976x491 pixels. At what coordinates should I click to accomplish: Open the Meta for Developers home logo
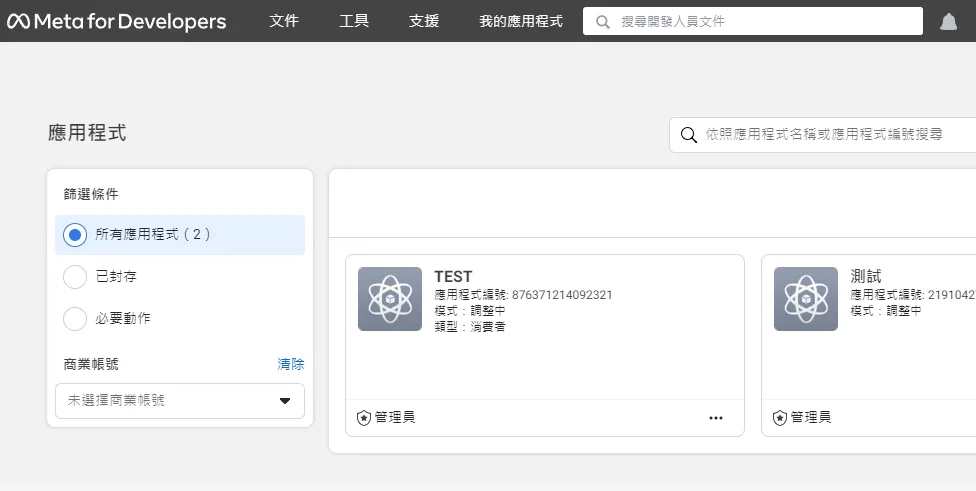tap(116, 21)
